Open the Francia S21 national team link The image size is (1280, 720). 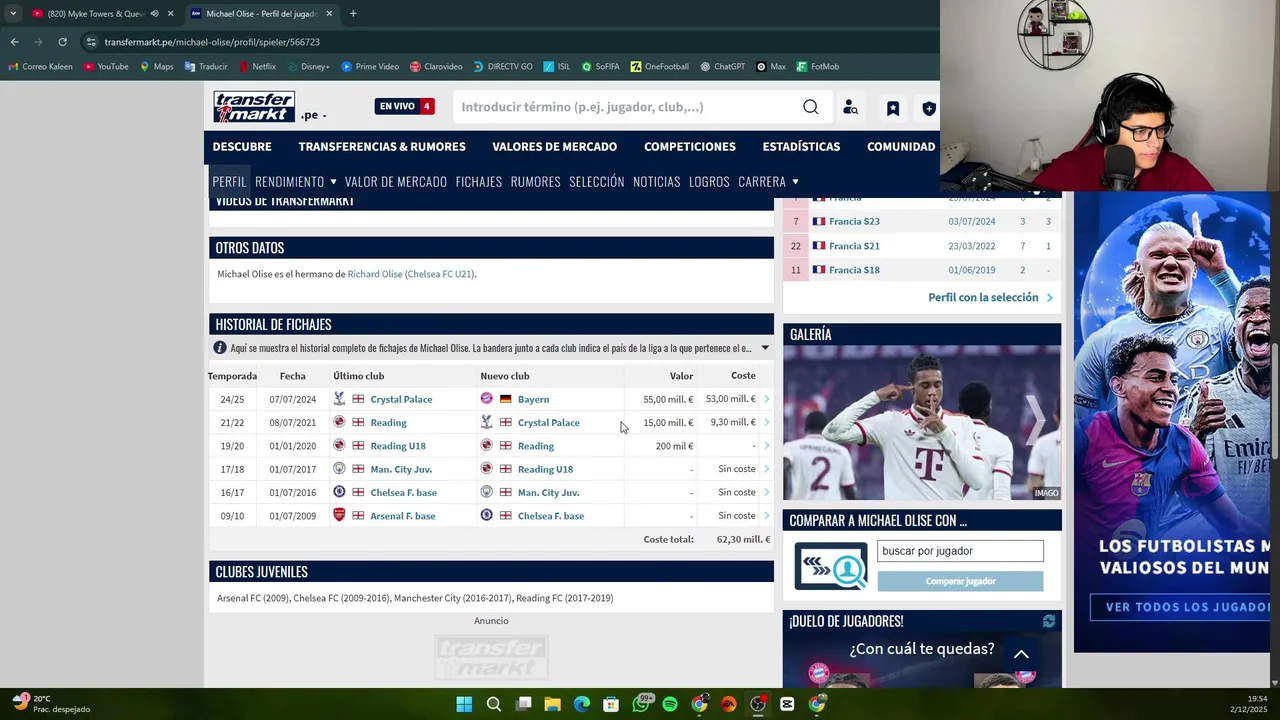click(854, 246)
